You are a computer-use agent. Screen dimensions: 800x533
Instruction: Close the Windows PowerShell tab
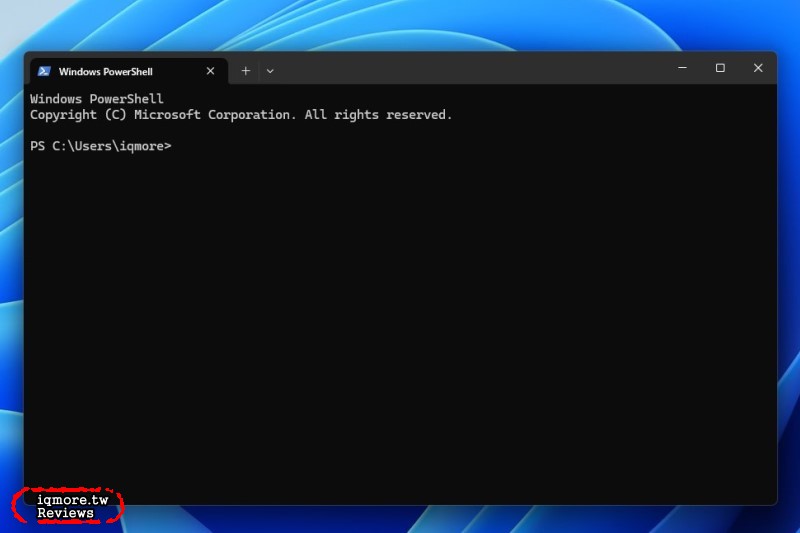210,71
